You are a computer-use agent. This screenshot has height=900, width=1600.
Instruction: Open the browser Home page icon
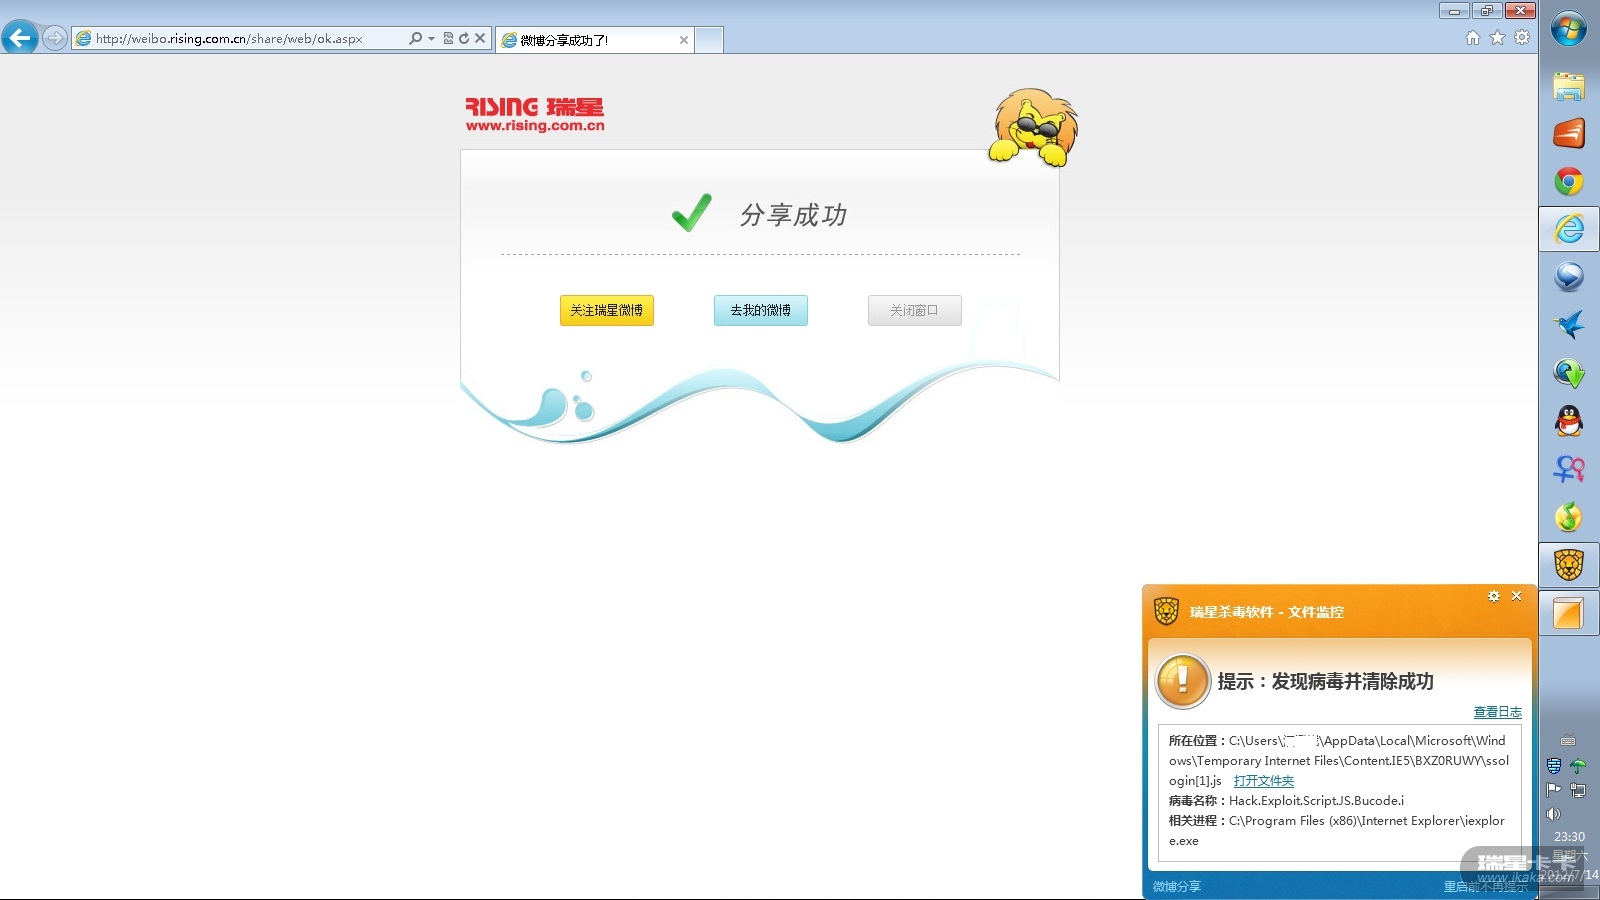click(1473, 38)
